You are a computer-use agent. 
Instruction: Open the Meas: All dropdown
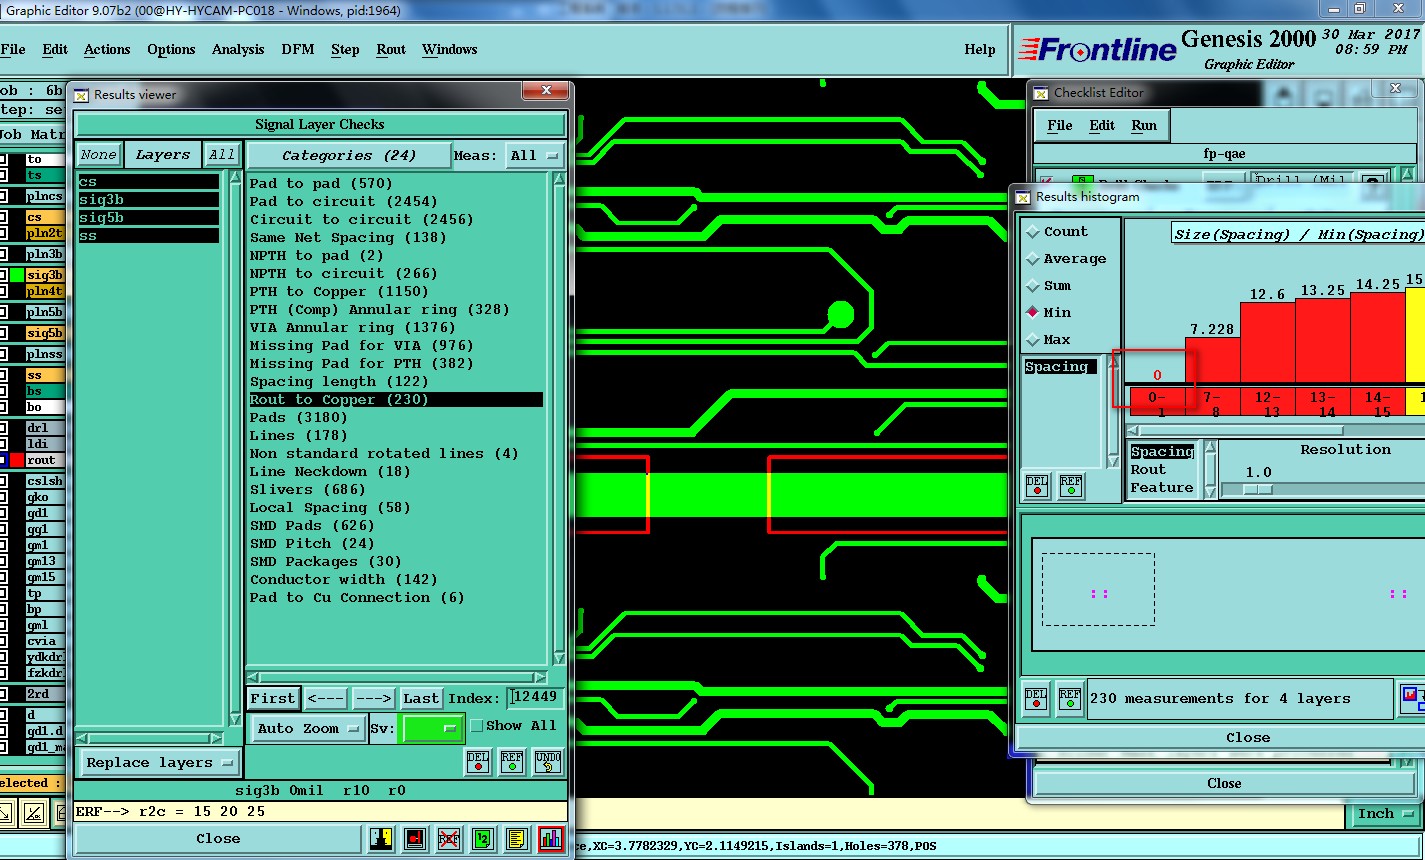pos(536,155)
